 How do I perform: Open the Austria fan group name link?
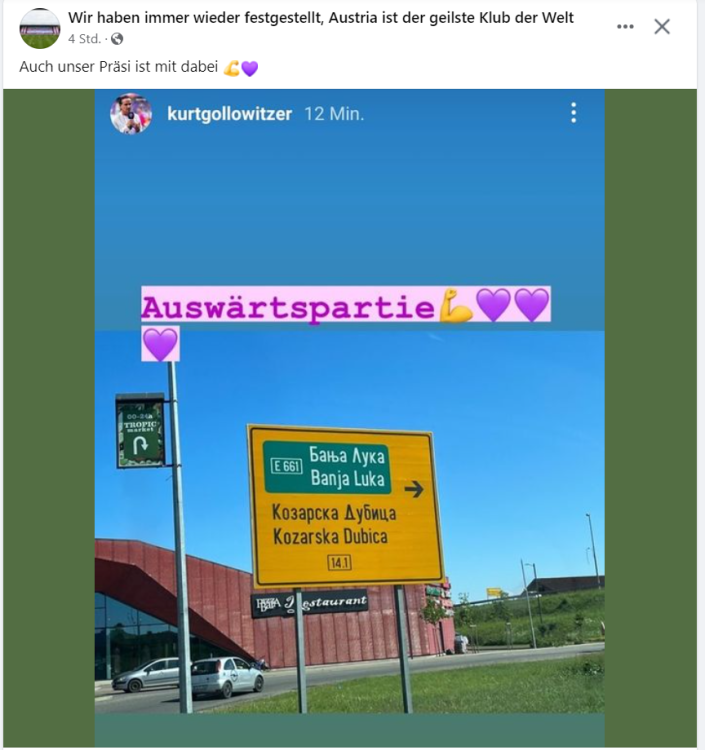pos(320,18)
